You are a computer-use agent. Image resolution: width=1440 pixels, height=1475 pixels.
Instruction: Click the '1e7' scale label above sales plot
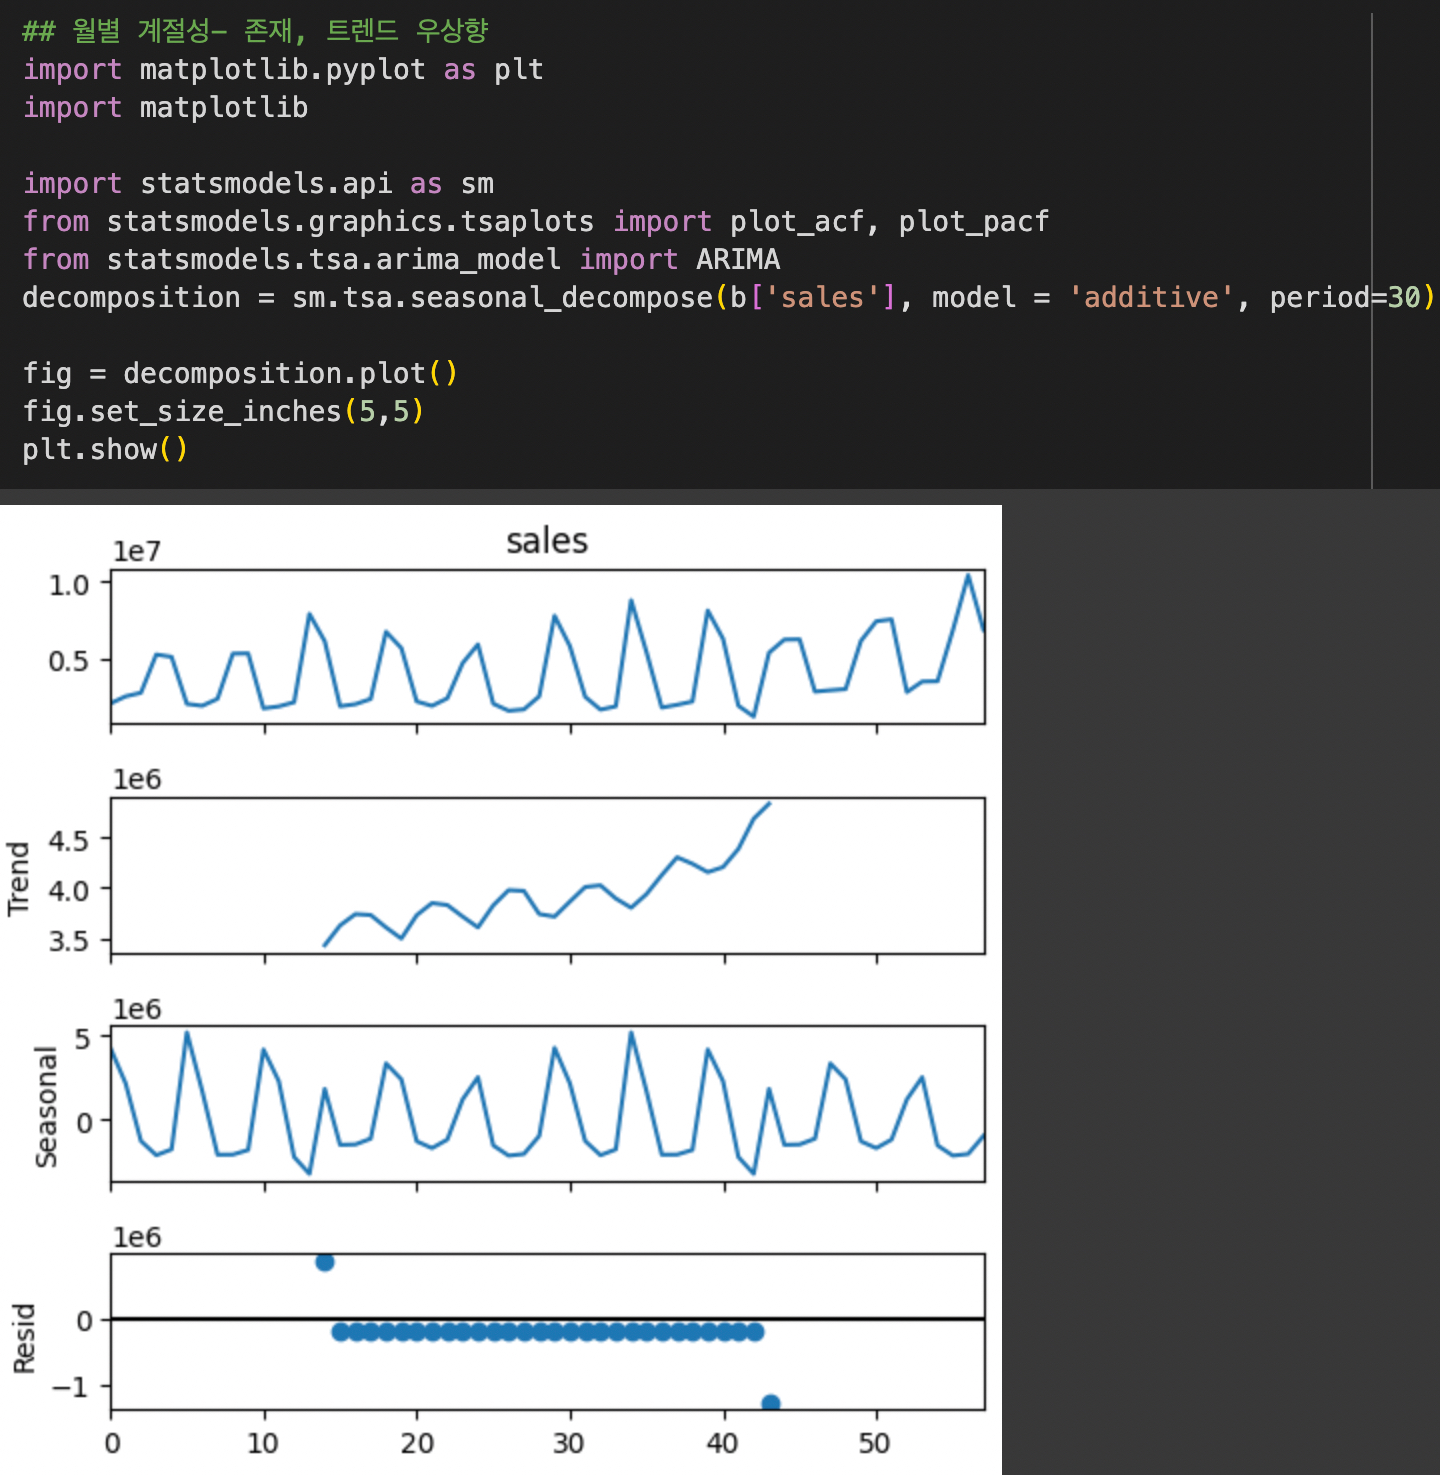(137, 551)
